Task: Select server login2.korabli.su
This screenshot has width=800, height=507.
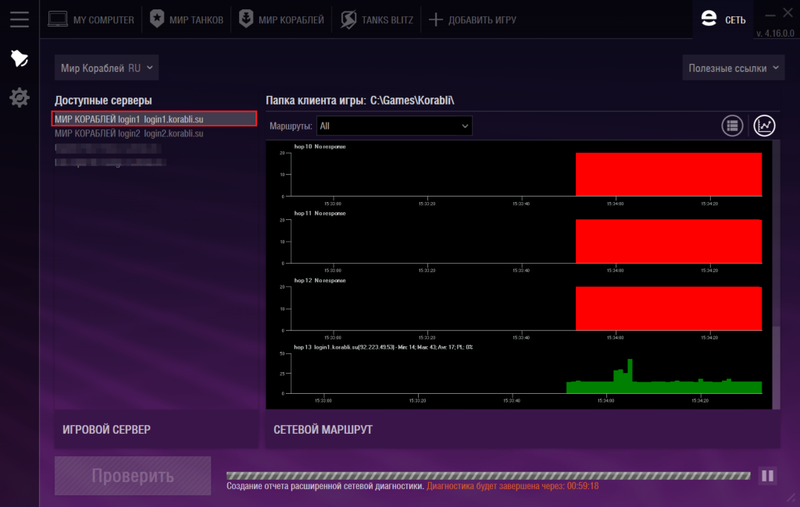Action: (129, 134)
